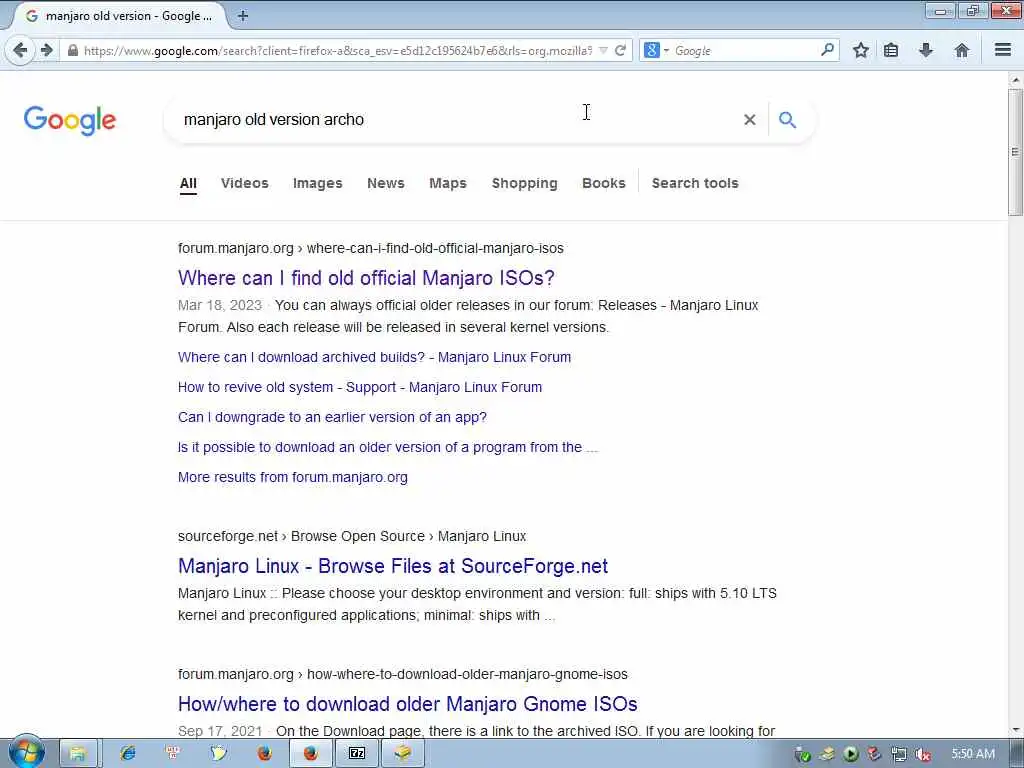Open 'More results from forum.manjaro.org'
This screenshot has width=1024, height=768.
point(293,477)
